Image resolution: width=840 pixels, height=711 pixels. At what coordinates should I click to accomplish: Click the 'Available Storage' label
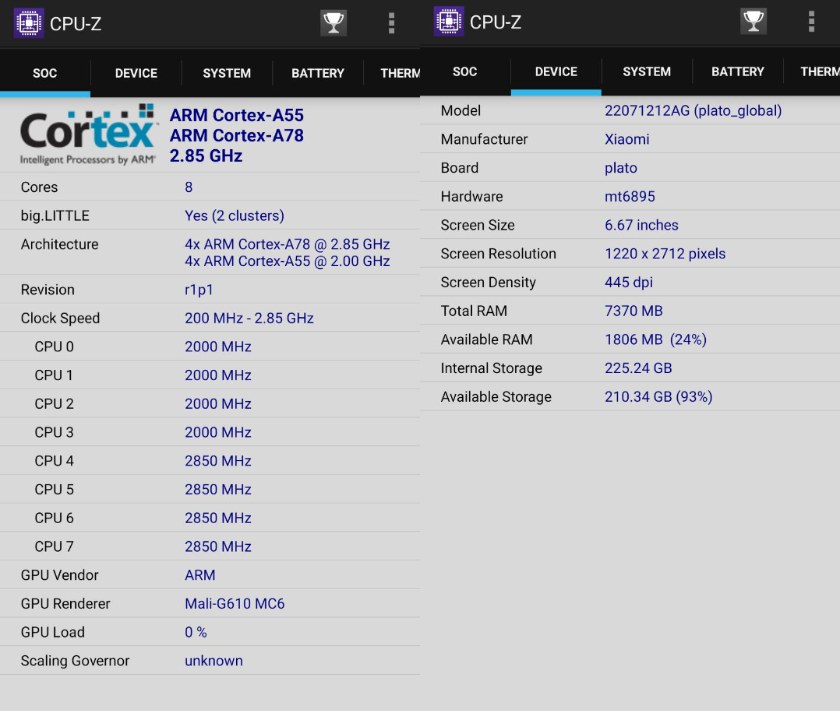pos(496,397)
